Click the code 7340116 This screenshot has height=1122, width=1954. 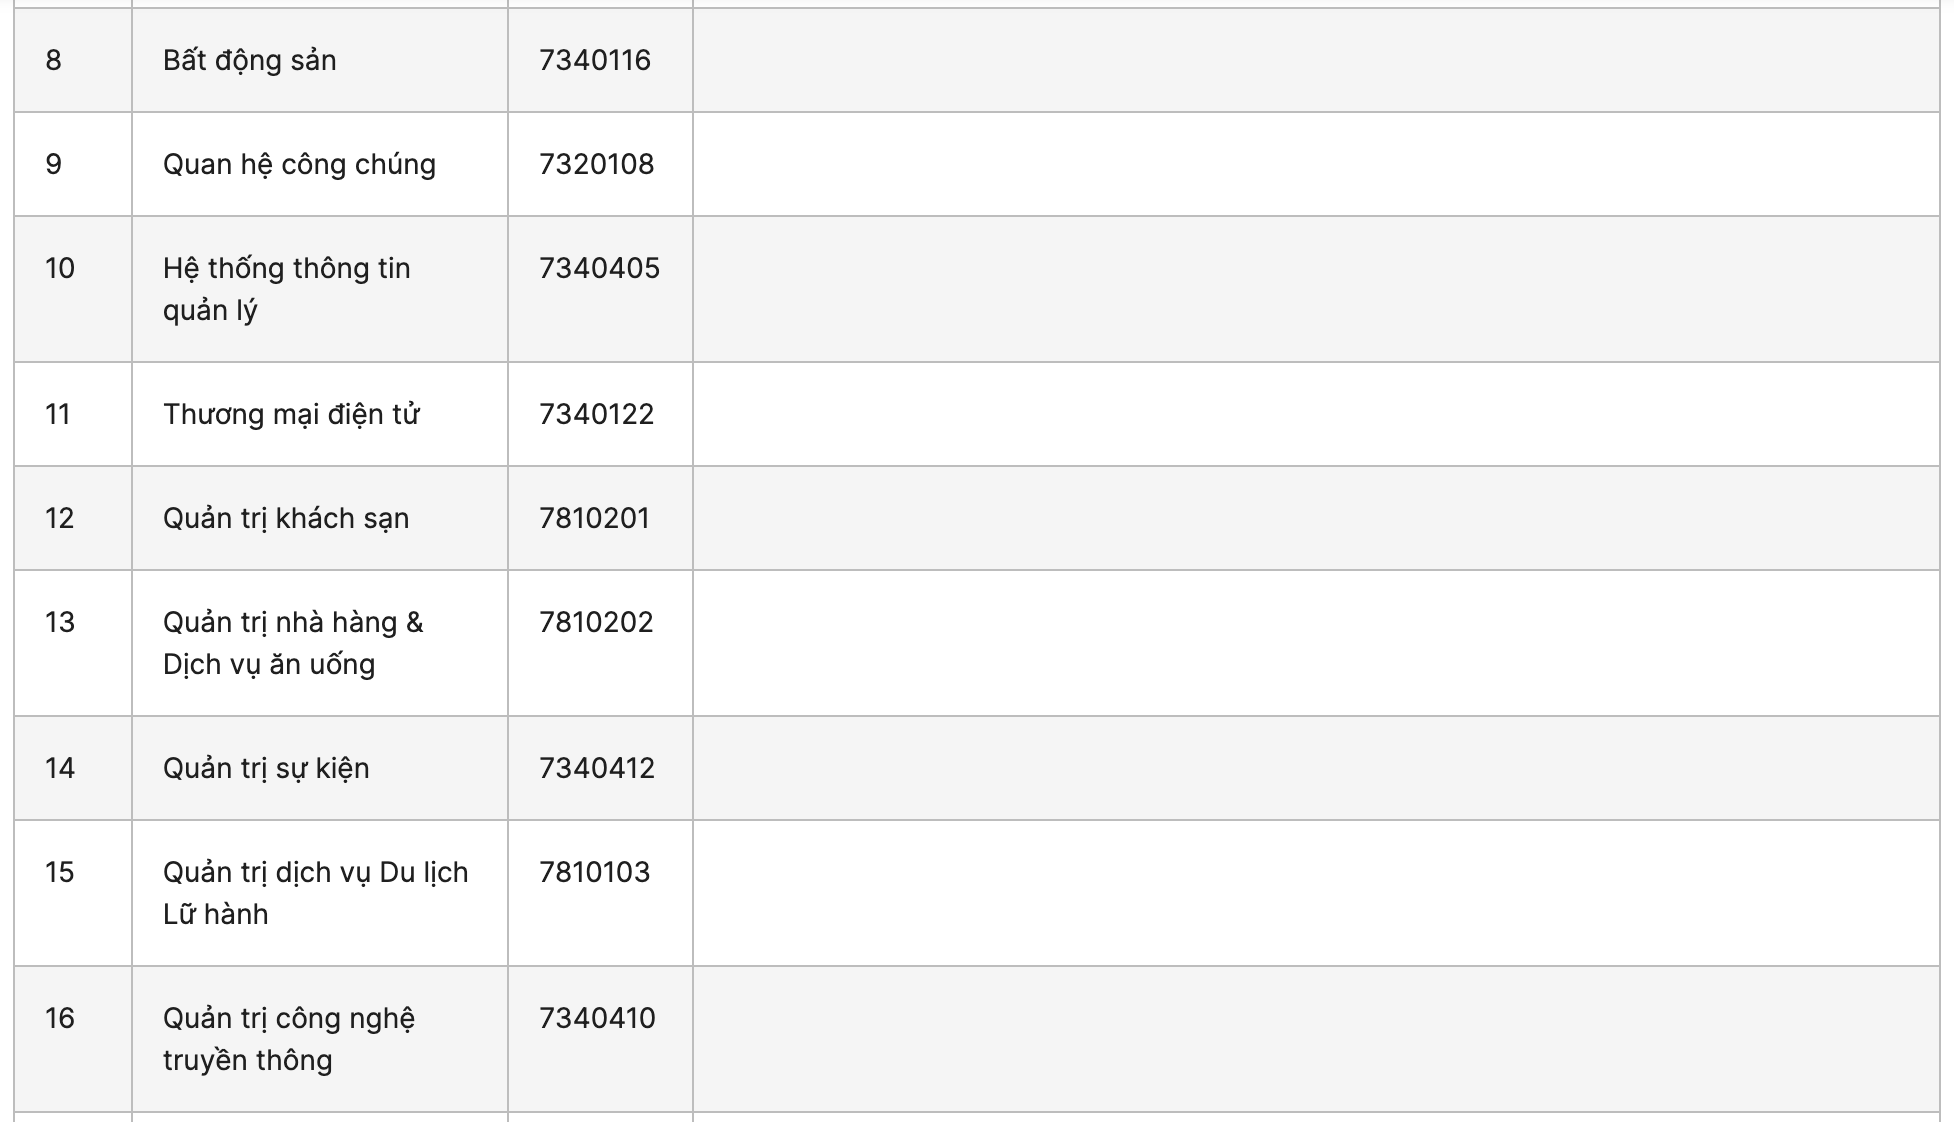(595, 60)
